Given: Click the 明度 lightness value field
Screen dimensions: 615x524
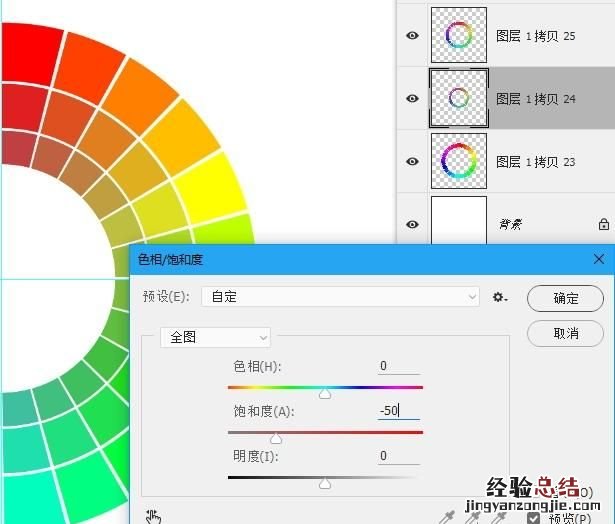Looking at the screenshot, I should tap(398, 456).
